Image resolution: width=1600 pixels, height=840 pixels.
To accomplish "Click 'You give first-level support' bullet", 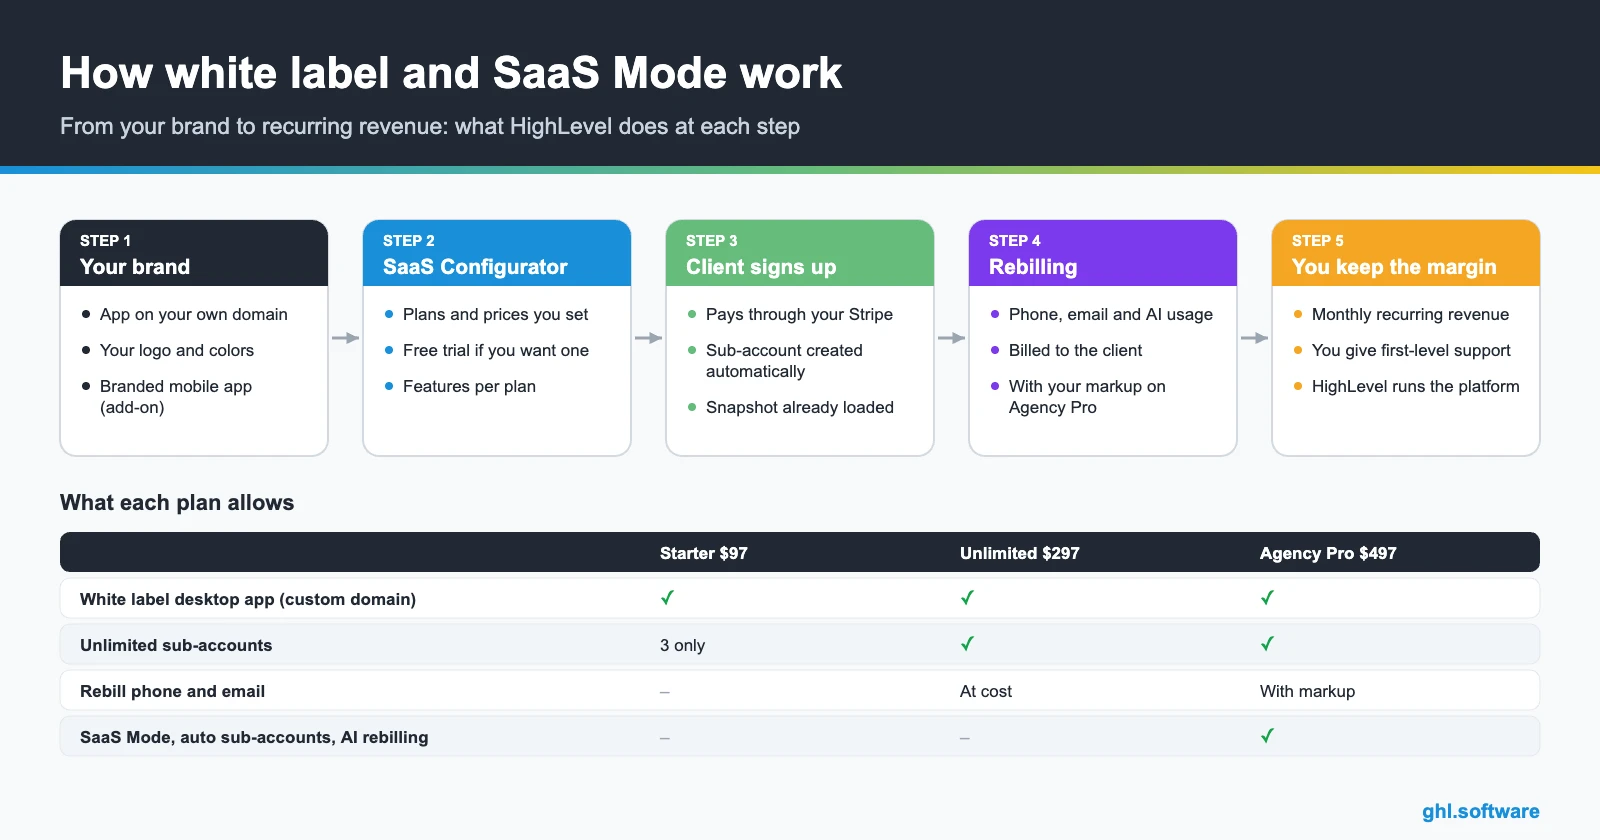I will pyautogui.click(x=1411, y=350).
